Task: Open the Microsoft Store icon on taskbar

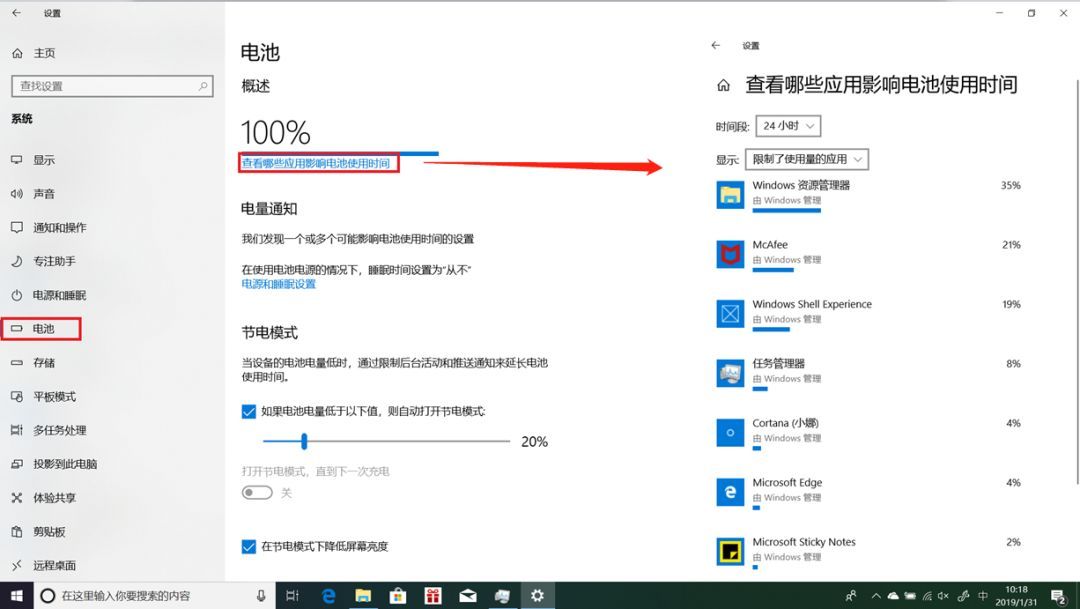Action: 397,596
